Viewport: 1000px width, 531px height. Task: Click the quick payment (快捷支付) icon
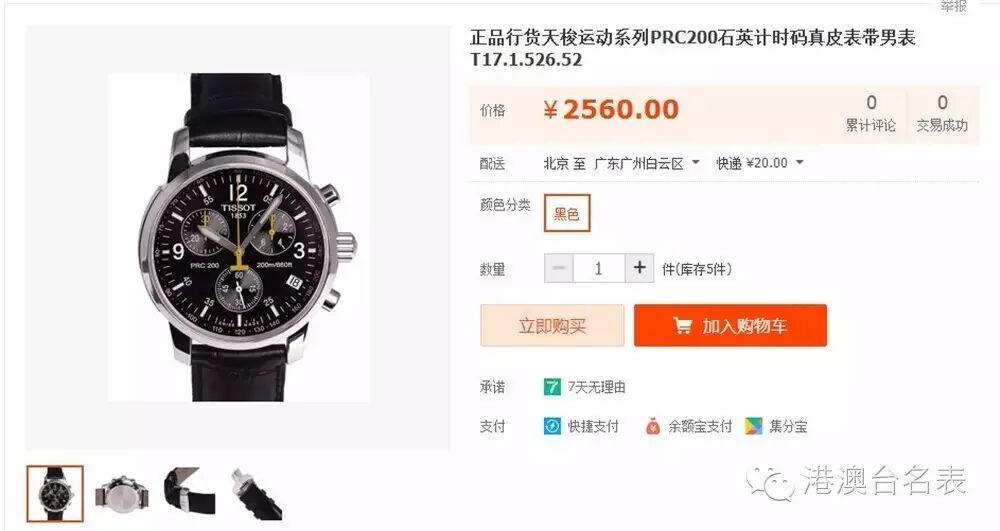click(x=552, y=426)
